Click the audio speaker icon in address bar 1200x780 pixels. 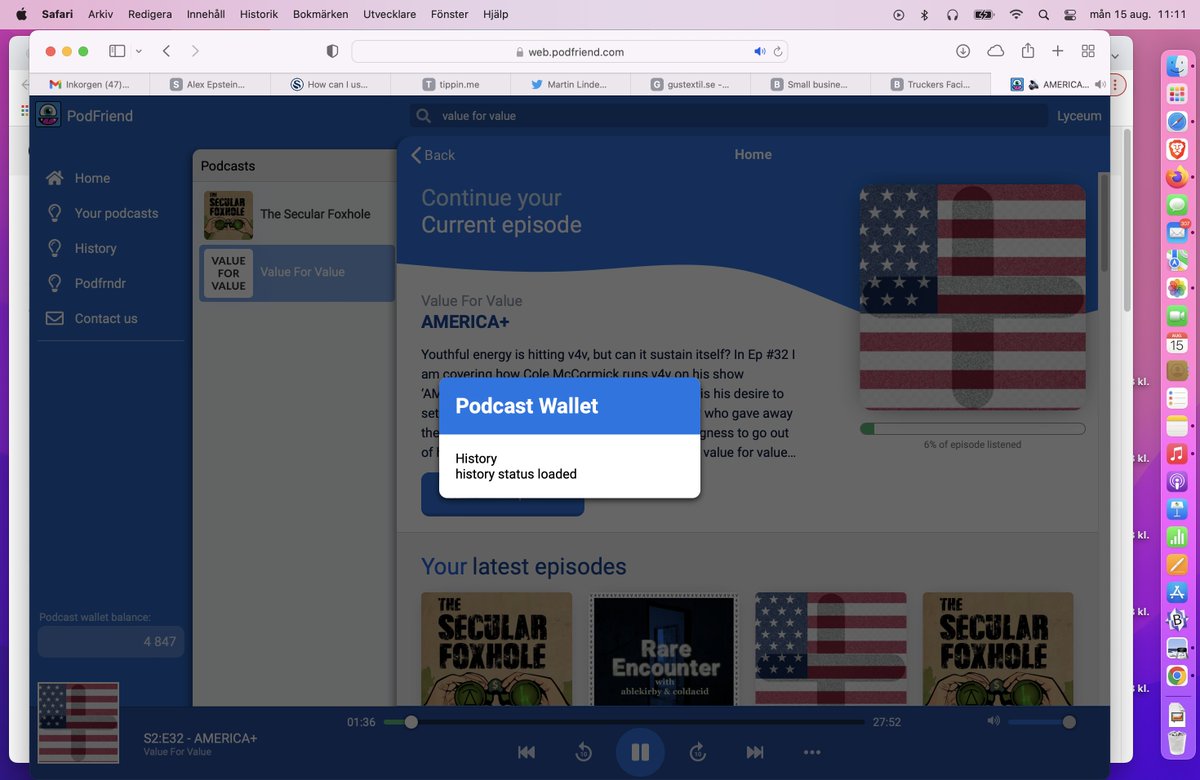point(759,52)
